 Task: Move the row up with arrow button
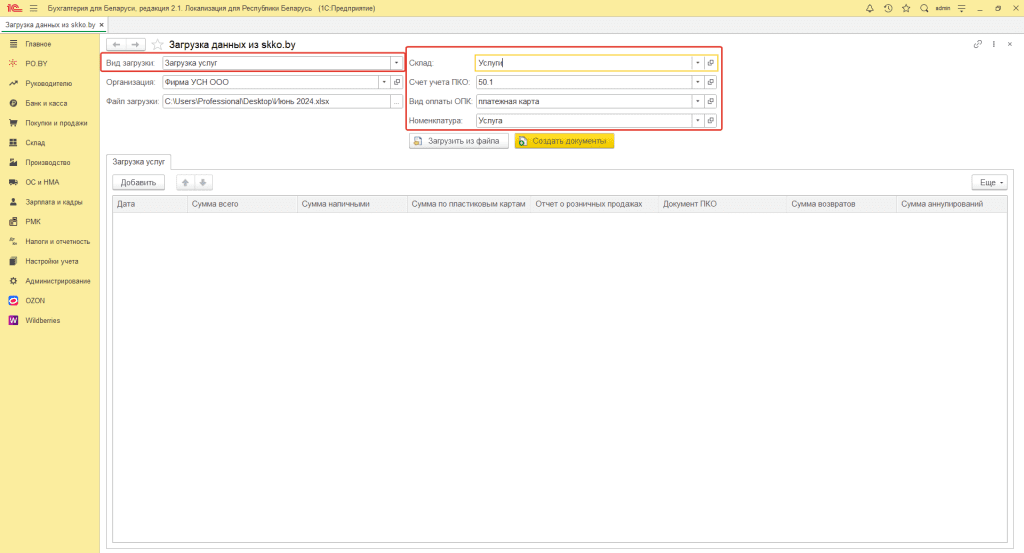[185, 183]
